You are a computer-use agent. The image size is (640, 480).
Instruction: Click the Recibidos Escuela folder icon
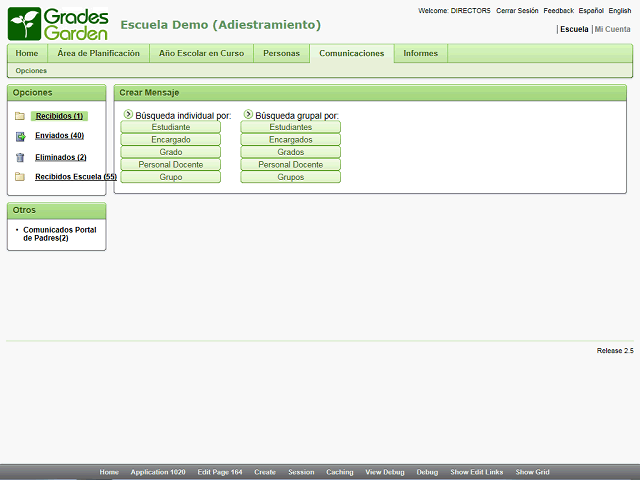click(20, 177)
